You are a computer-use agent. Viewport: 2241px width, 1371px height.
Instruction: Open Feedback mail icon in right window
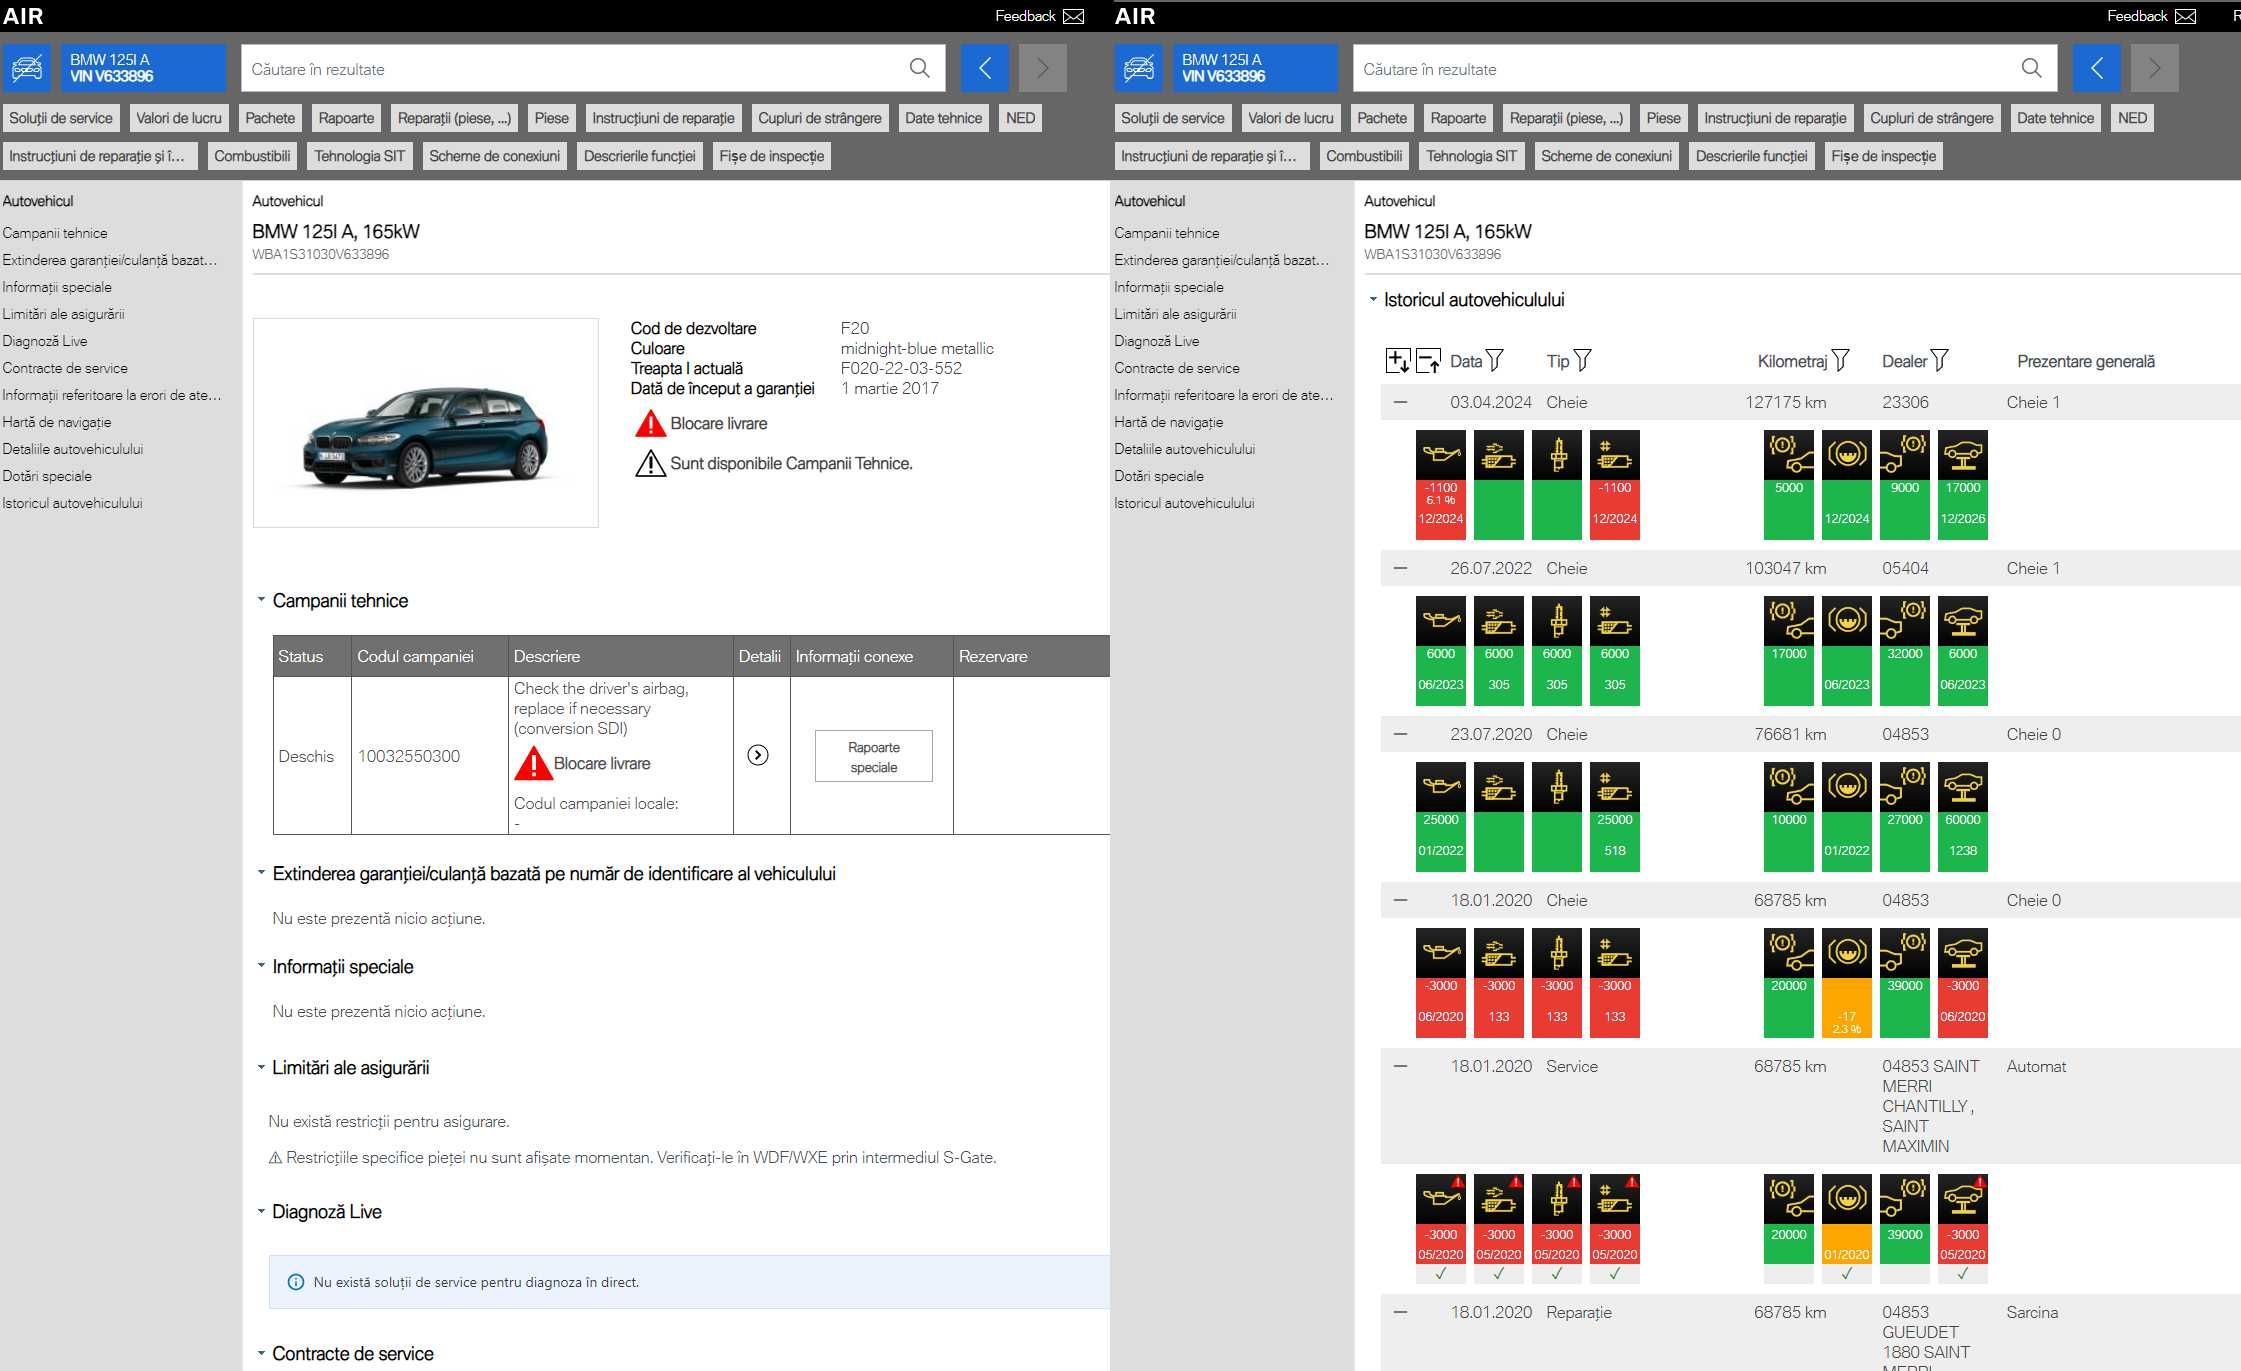[2186, 16]
